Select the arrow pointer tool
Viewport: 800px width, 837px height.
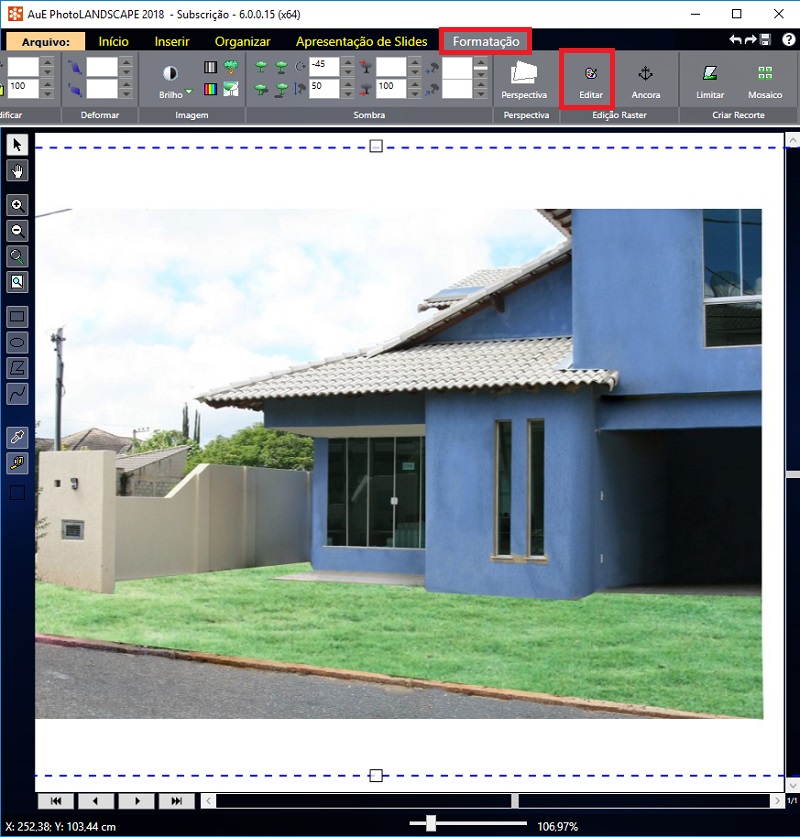tap(17, 146)
